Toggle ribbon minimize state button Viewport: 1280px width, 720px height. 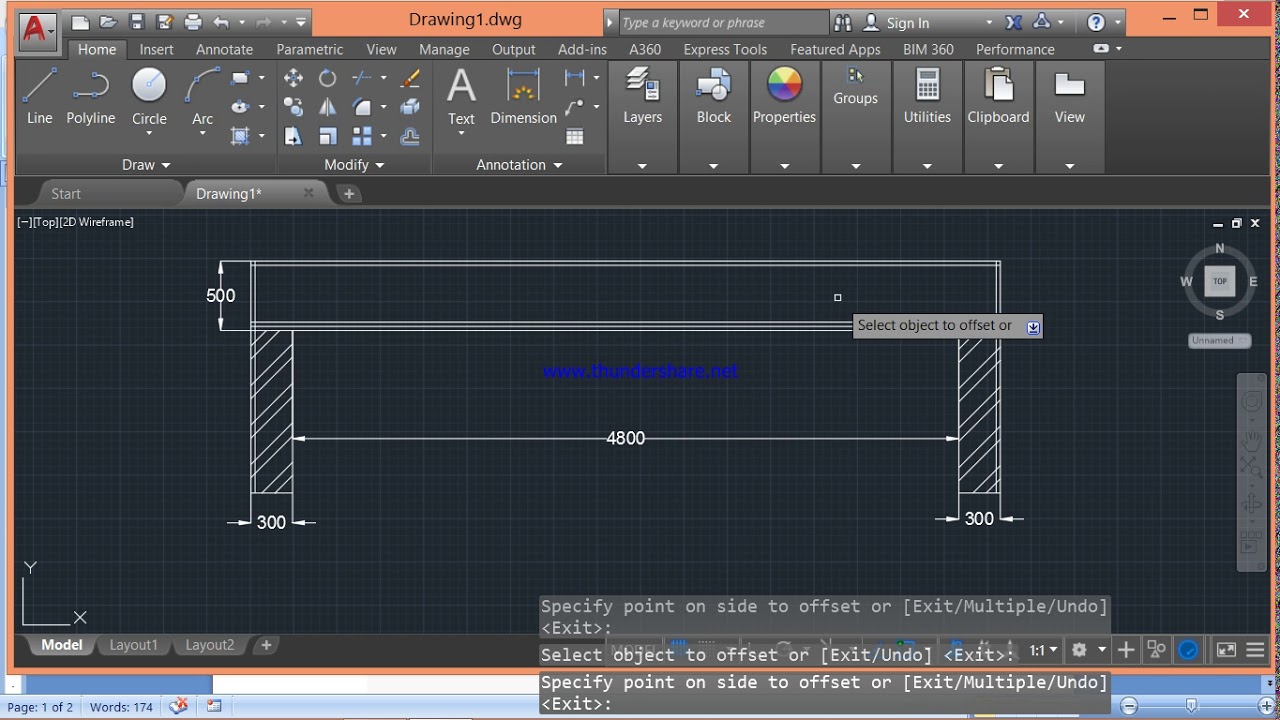(x=1101, y=48)
